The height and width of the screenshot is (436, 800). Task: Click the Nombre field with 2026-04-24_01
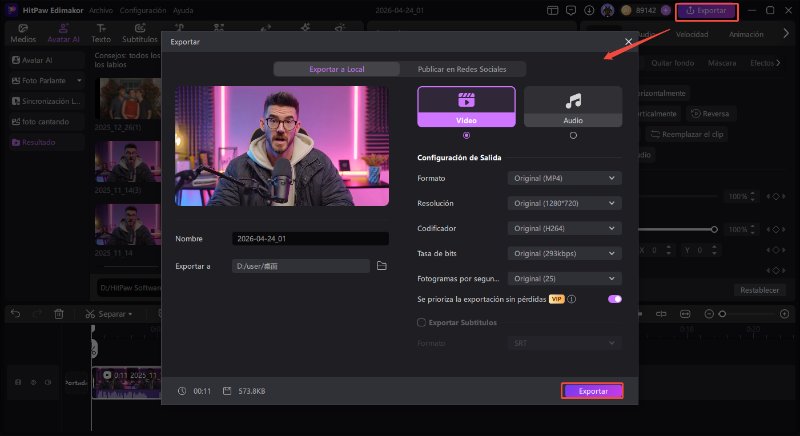[310, 239]
